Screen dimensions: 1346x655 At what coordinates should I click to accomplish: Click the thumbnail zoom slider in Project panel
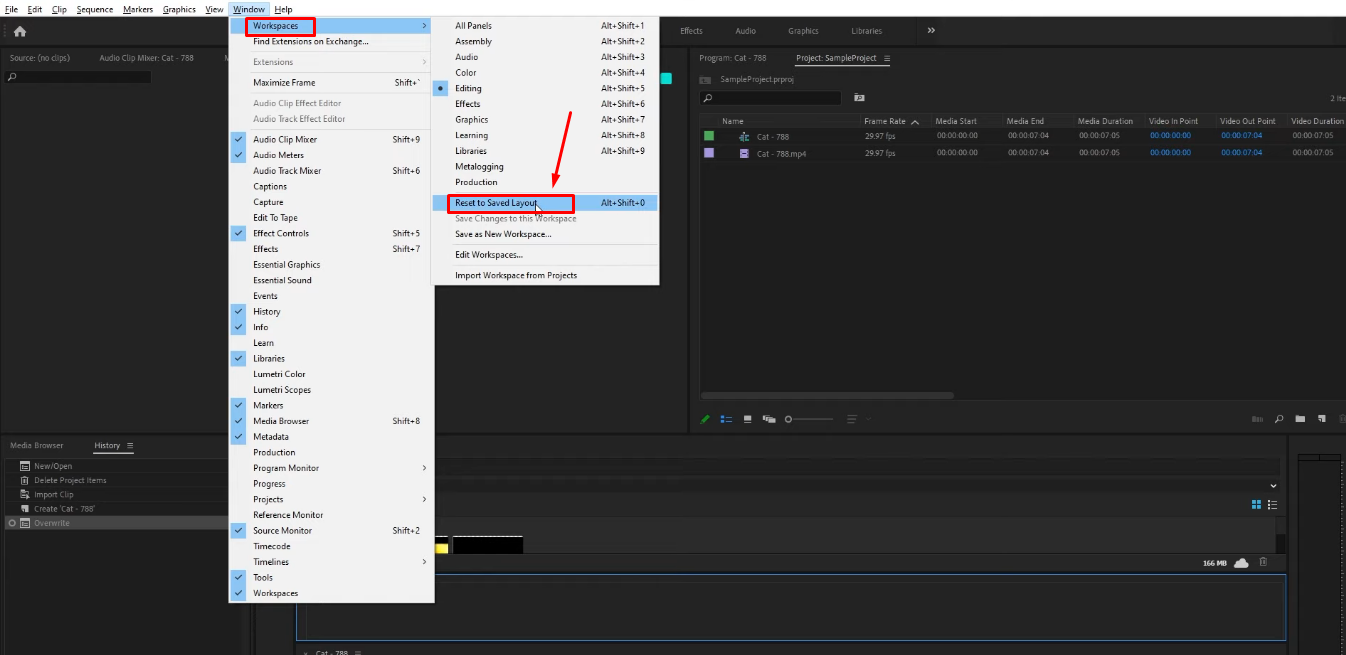[789, 419]
